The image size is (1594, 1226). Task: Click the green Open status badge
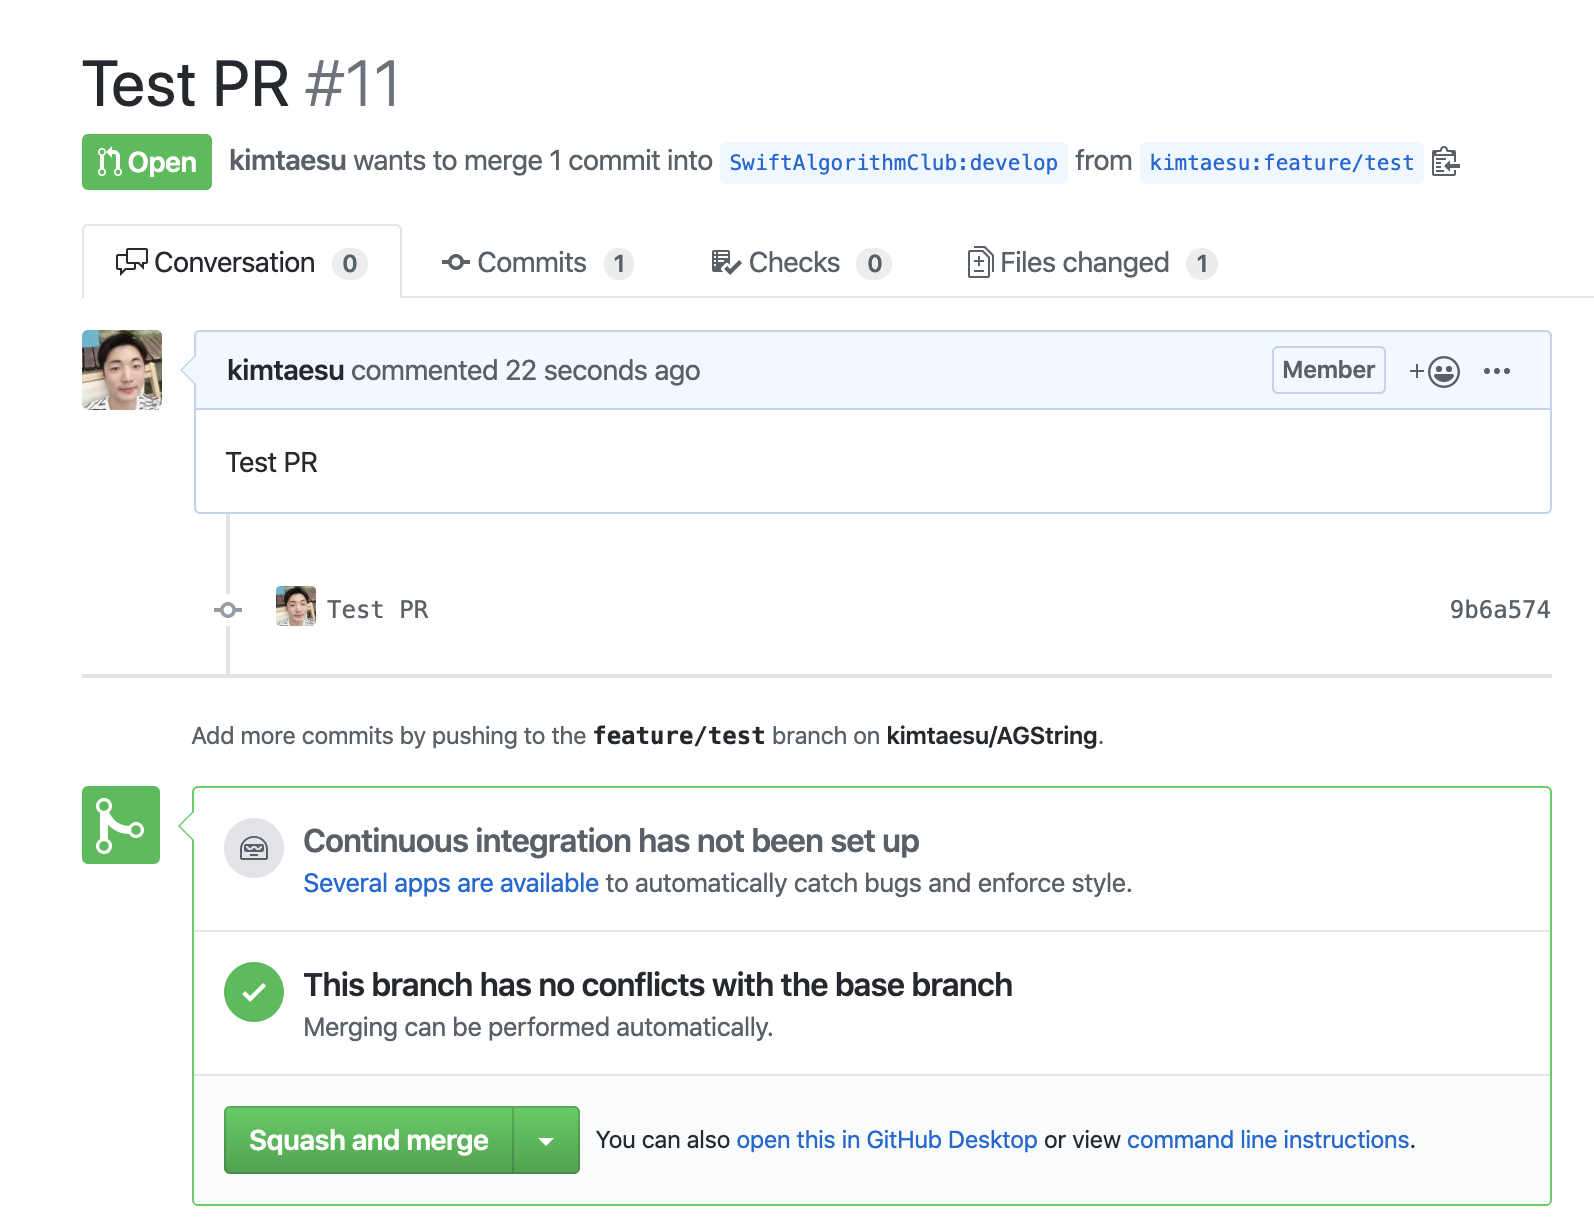(x=147, y=162)
